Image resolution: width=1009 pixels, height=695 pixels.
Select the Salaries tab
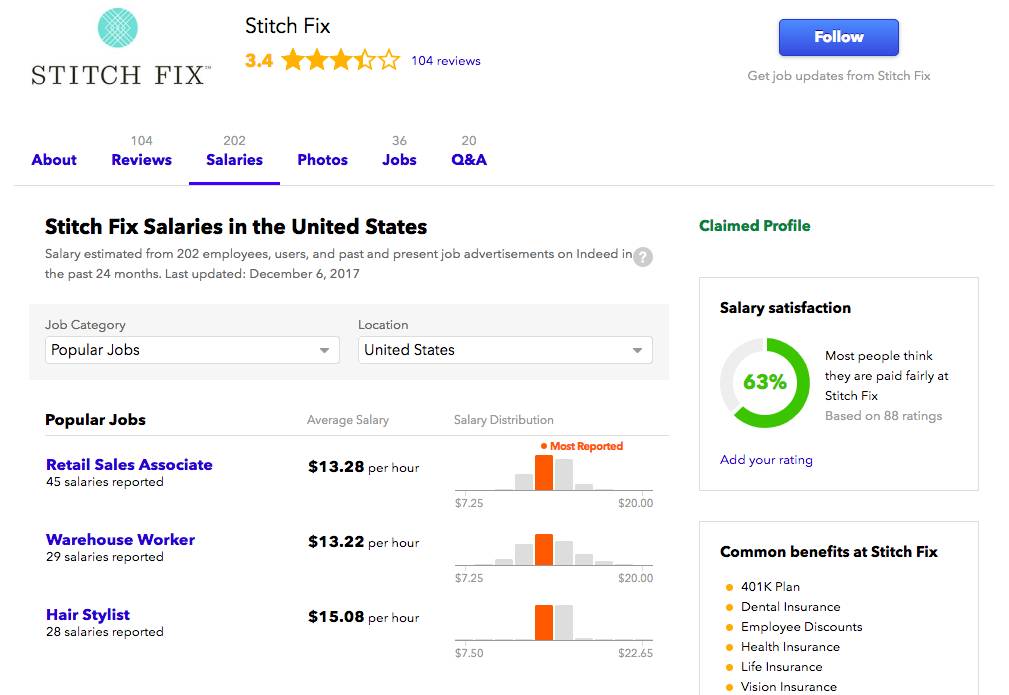(x=234, y=160)
